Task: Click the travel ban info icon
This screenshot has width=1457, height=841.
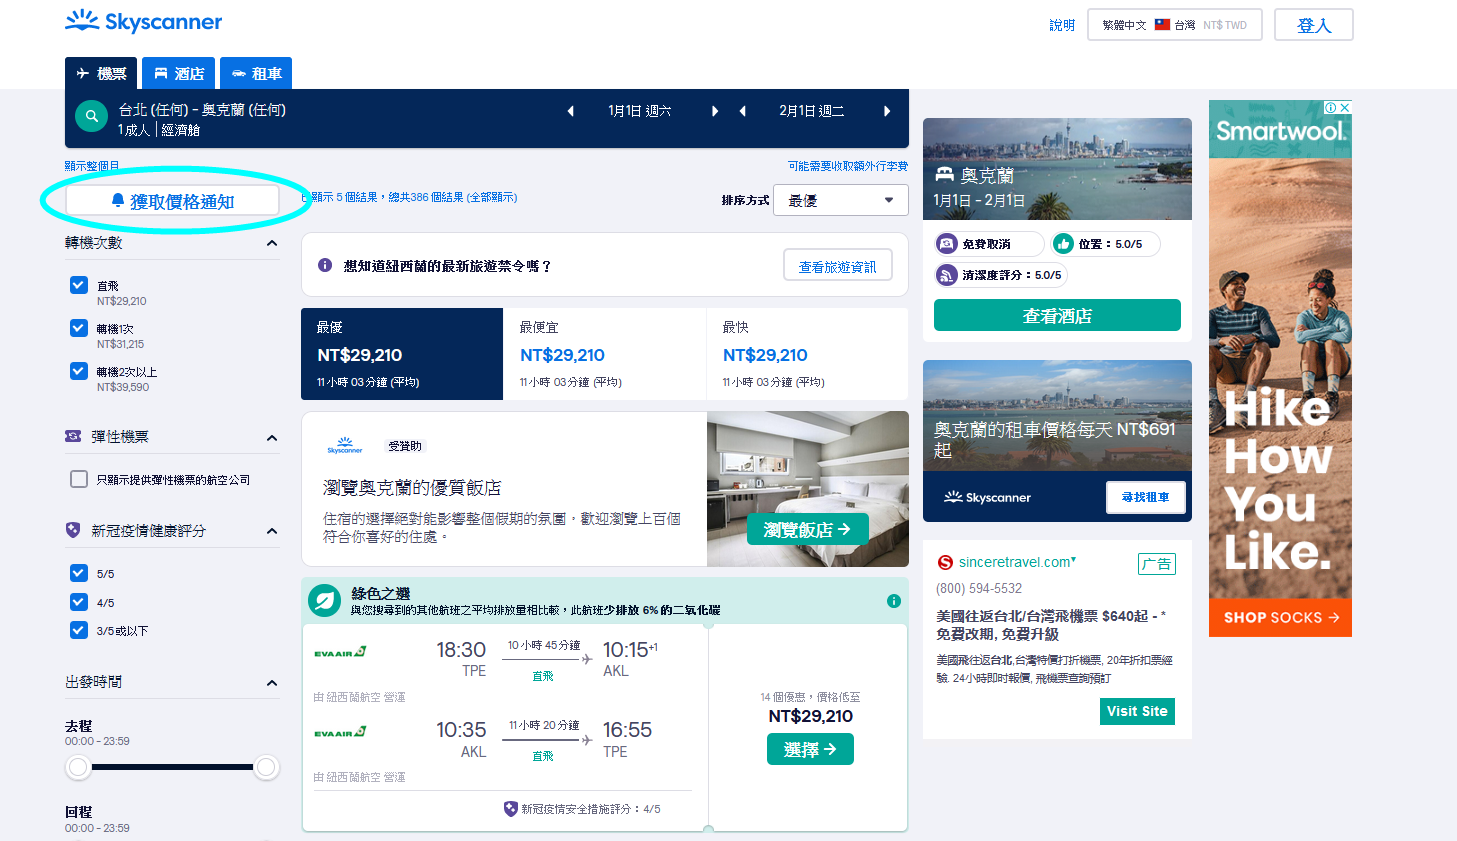Action: point(325,265)
